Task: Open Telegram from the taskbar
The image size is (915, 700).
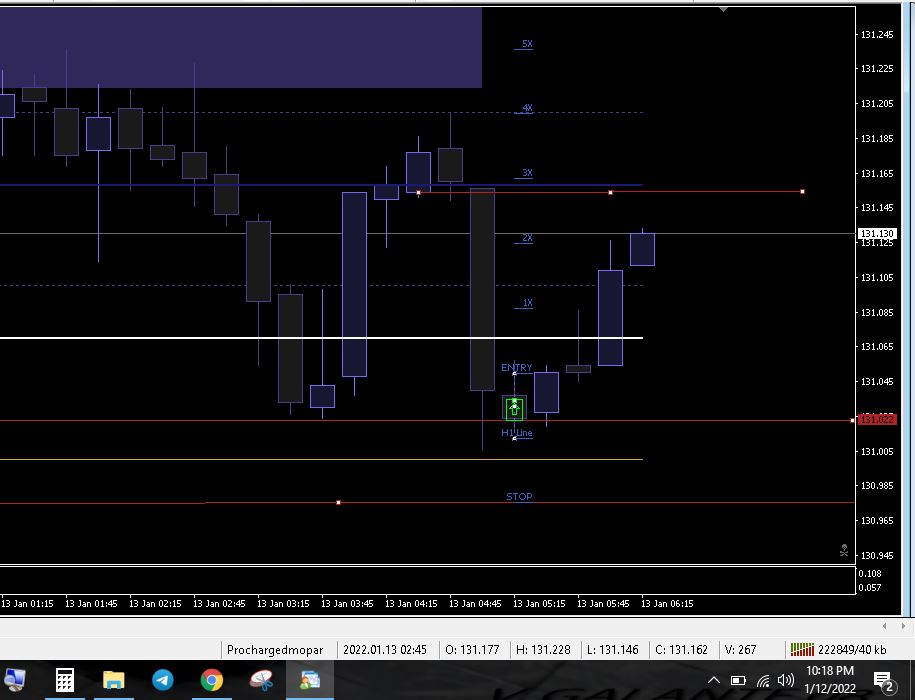Action: pyautogui.click(x=163, y=680)
